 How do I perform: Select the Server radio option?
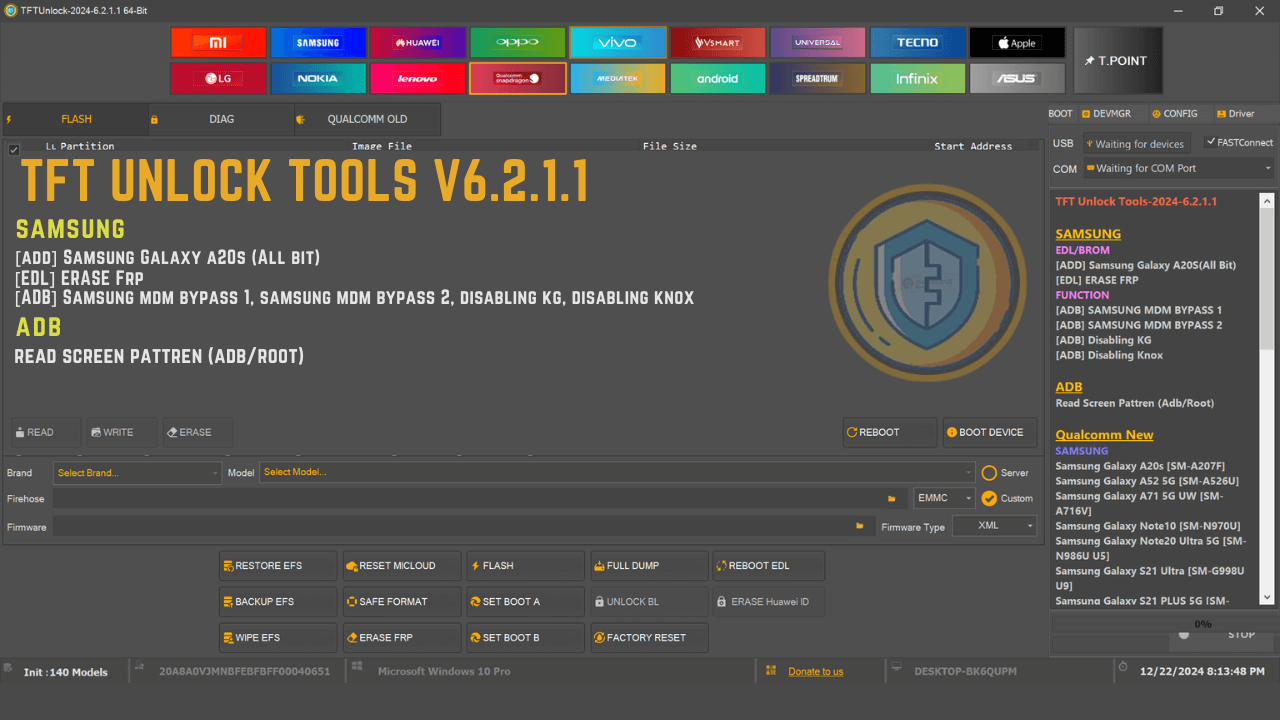click(989, 473)
